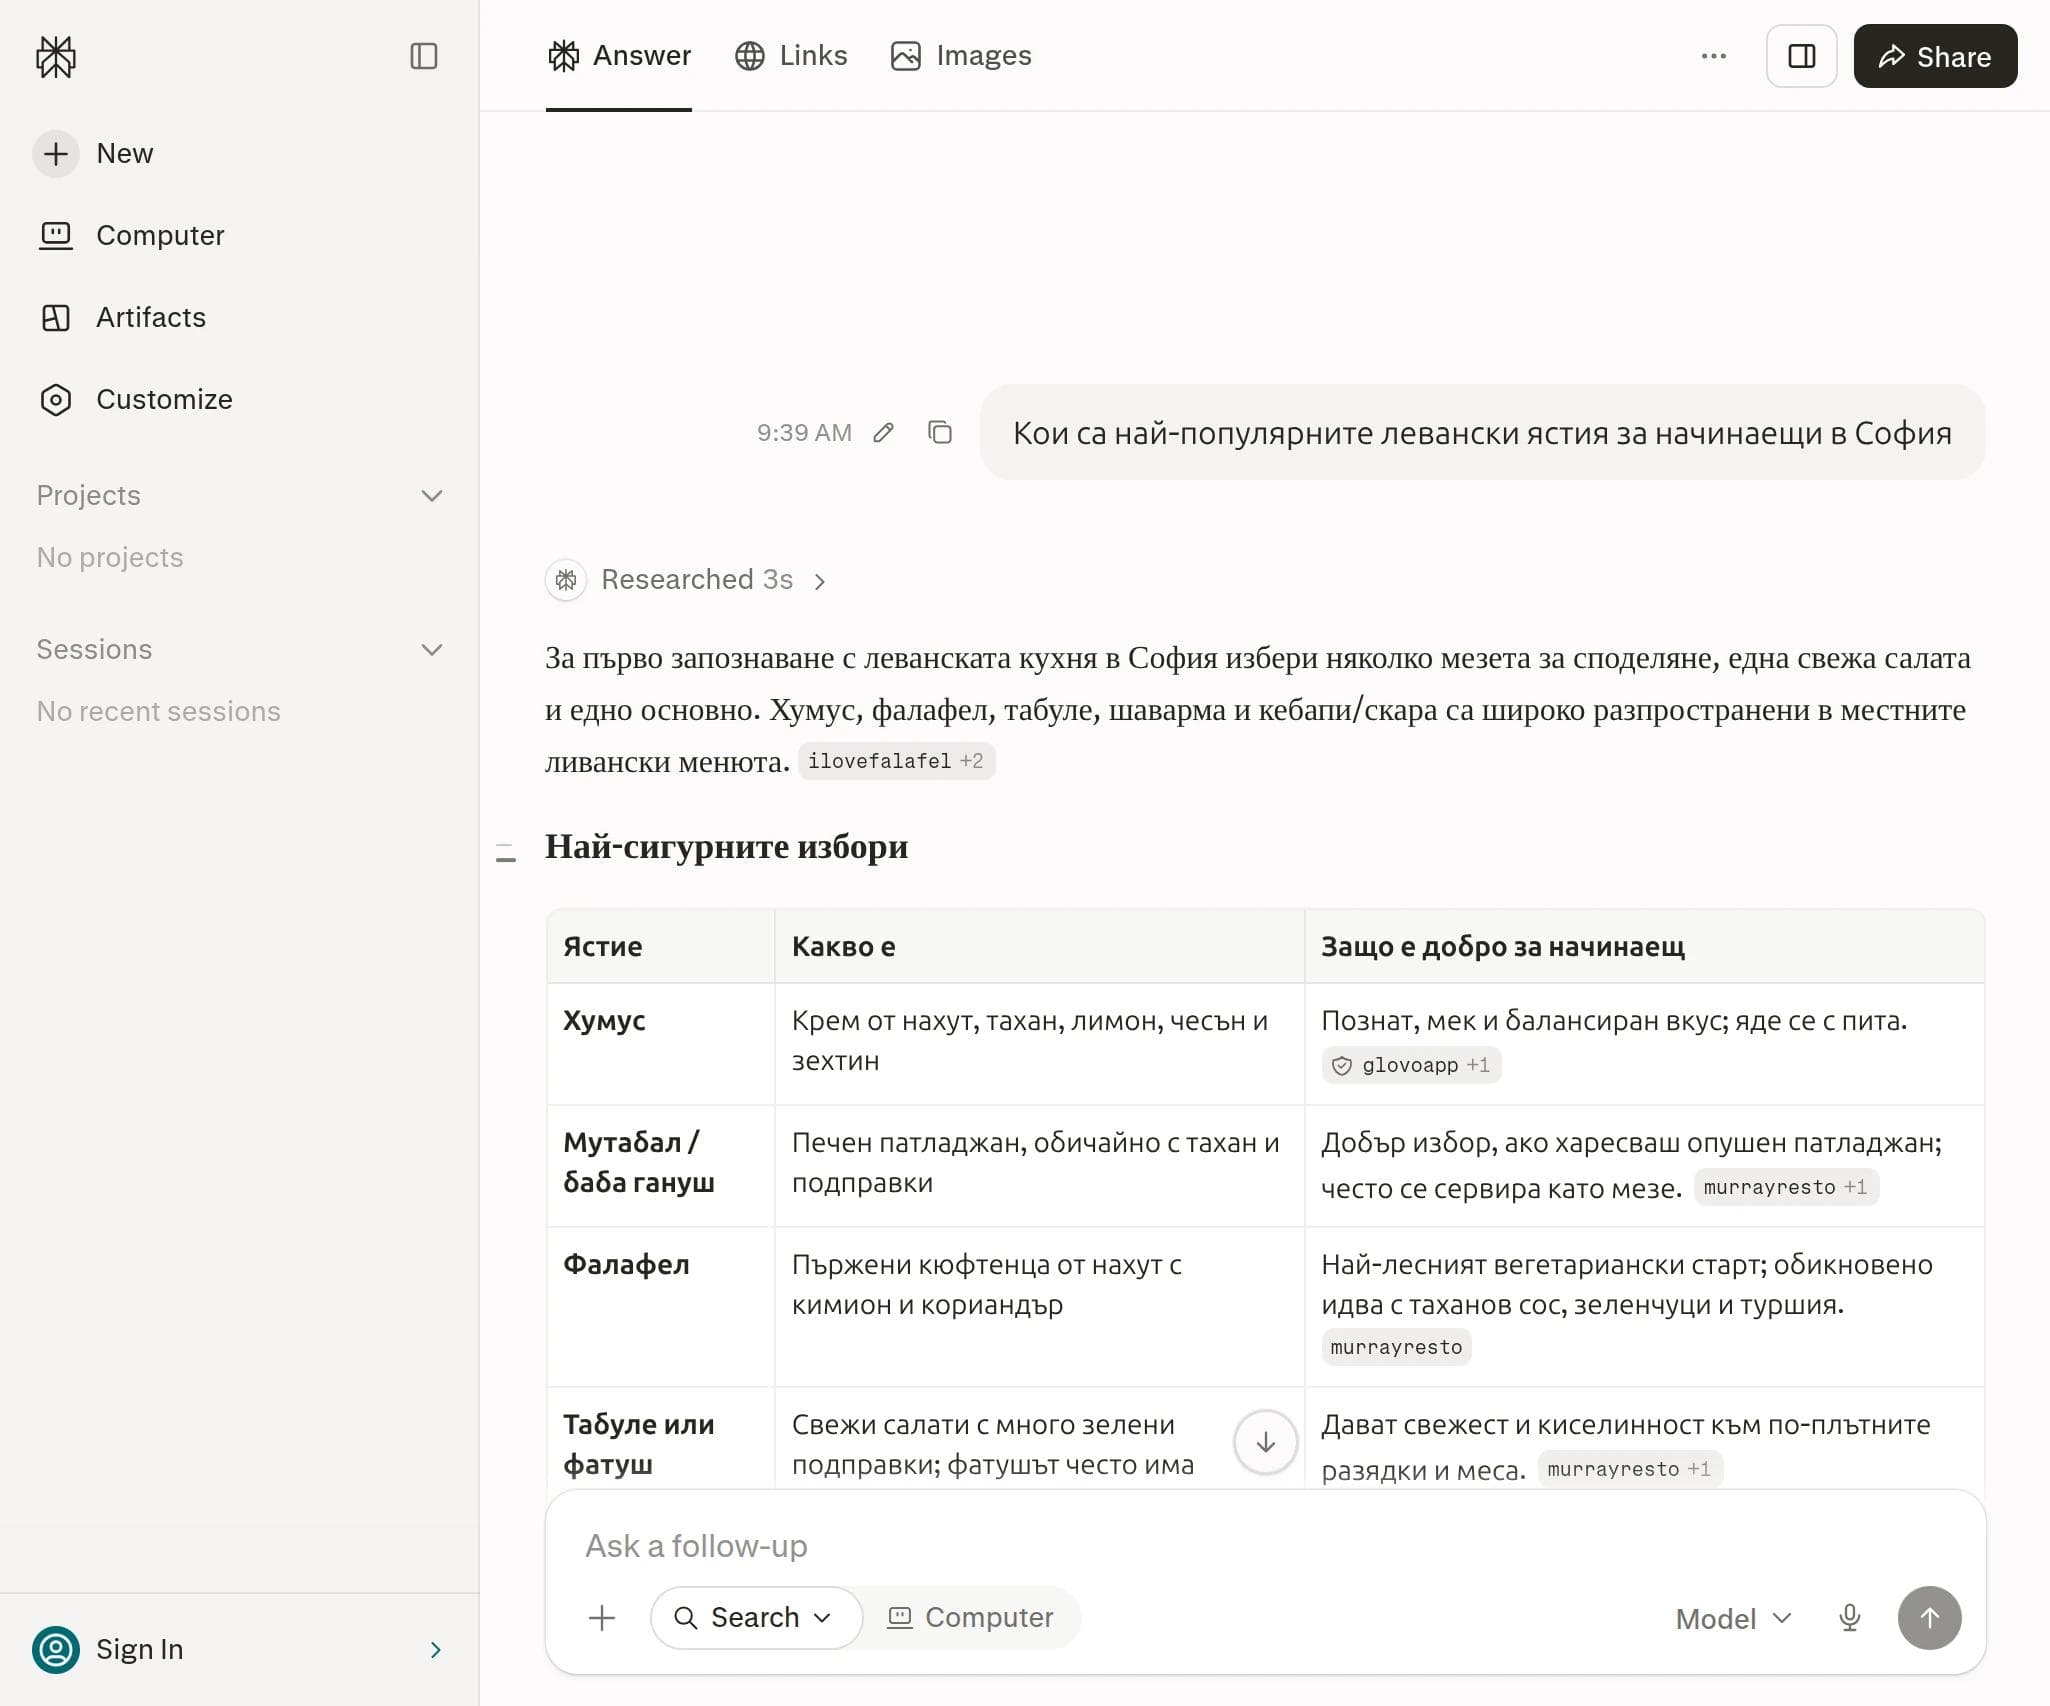The width and height of the screenshot is (2050, 1706).
Task: Focus the Ask a follow-up field
Action: [x=1264, y=1546]
